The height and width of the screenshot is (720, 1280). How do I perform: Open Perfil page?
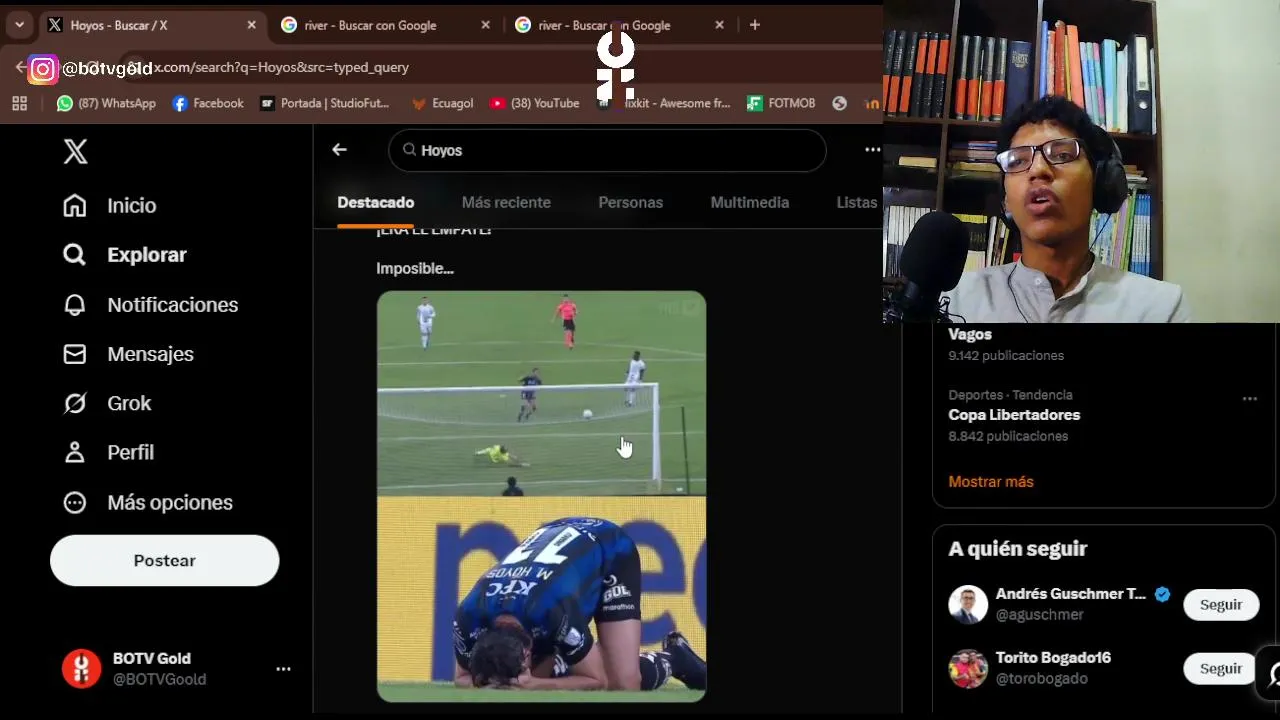click(x=108, y=452)
